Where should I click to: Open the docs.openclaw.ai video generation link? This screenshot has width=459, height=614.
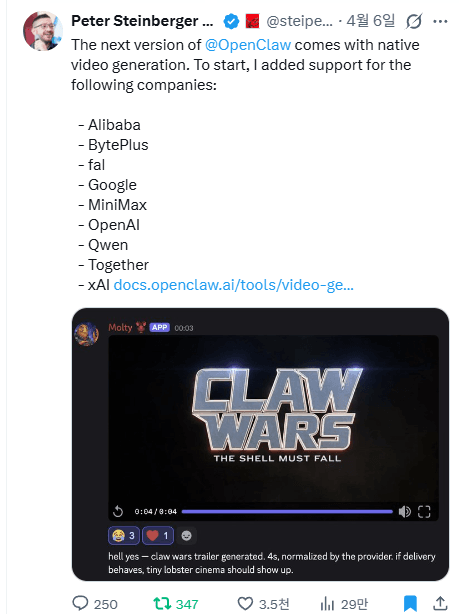233,285
